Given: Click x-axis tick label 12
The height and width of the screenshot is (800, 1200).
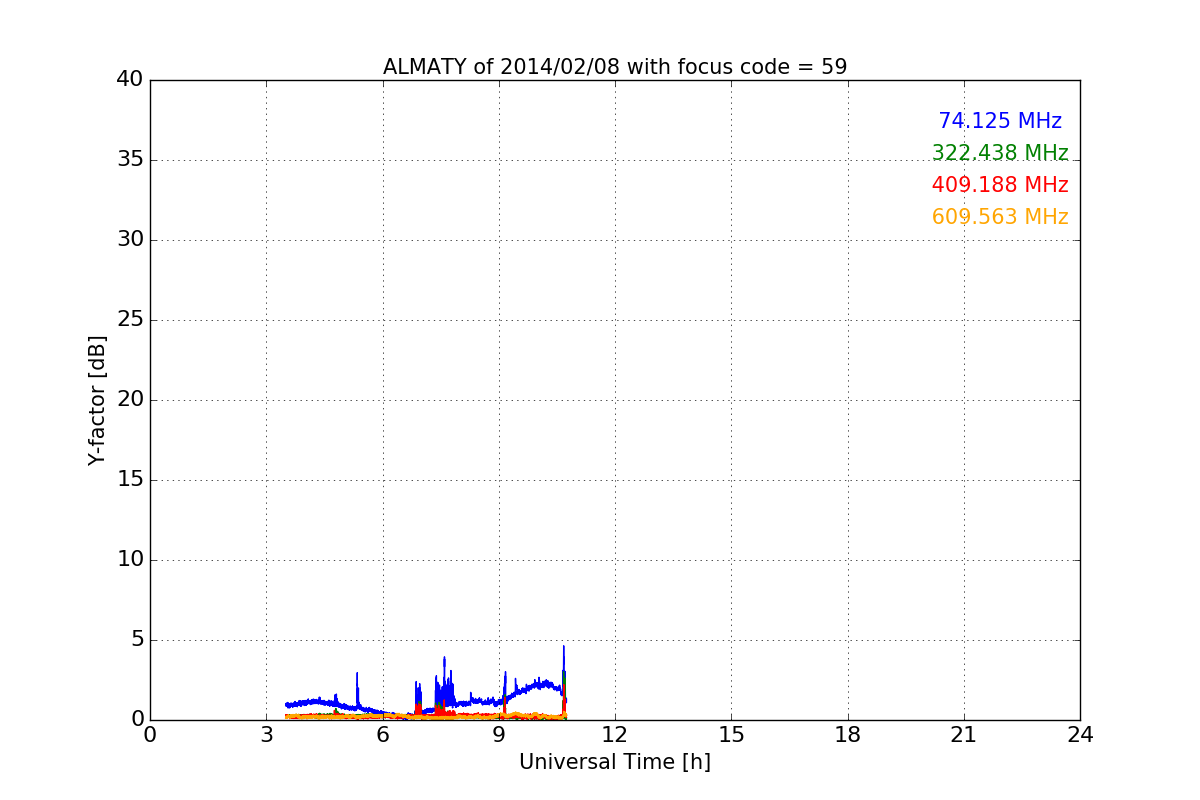Looking at the screenshot, I should [x=615, y=735].
